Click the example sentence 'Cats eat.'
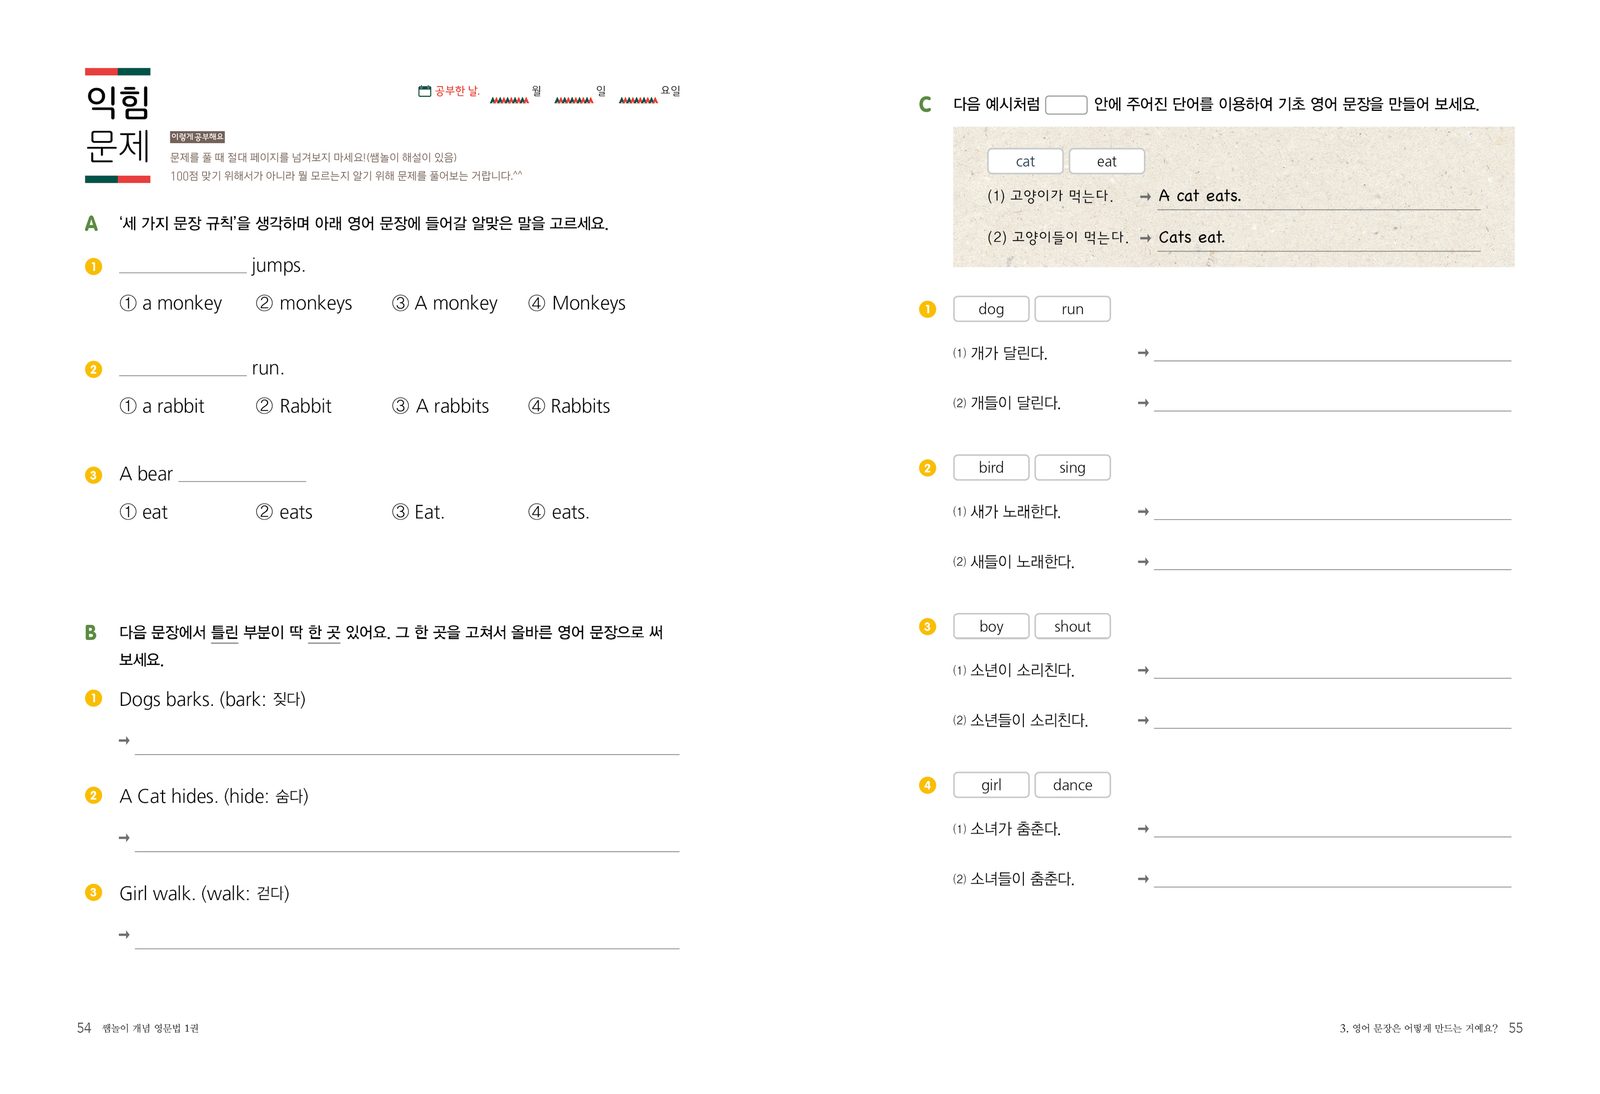This screenshot has width=1600, height=1094. [1191, 237]
